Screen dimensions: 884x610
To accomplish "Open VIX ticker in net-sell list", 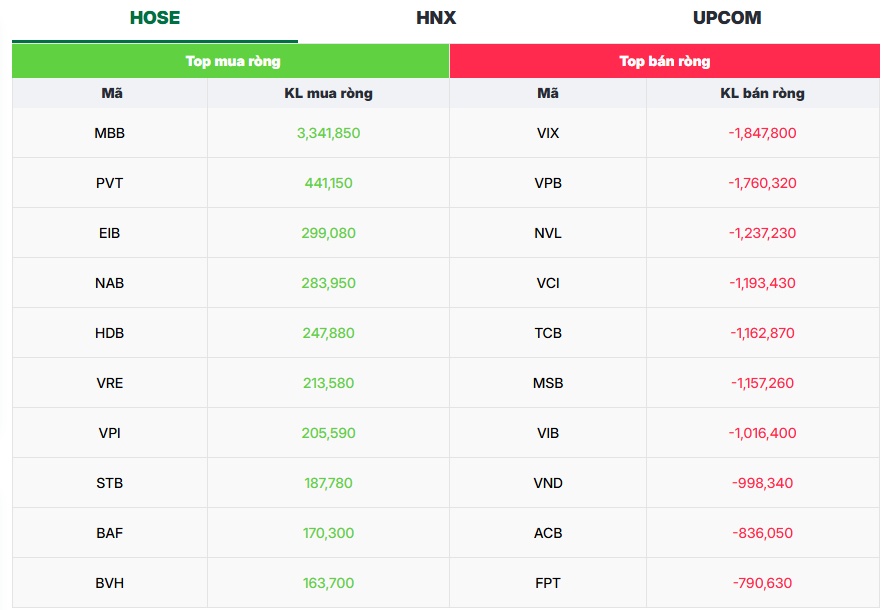I will click(548, 133).
